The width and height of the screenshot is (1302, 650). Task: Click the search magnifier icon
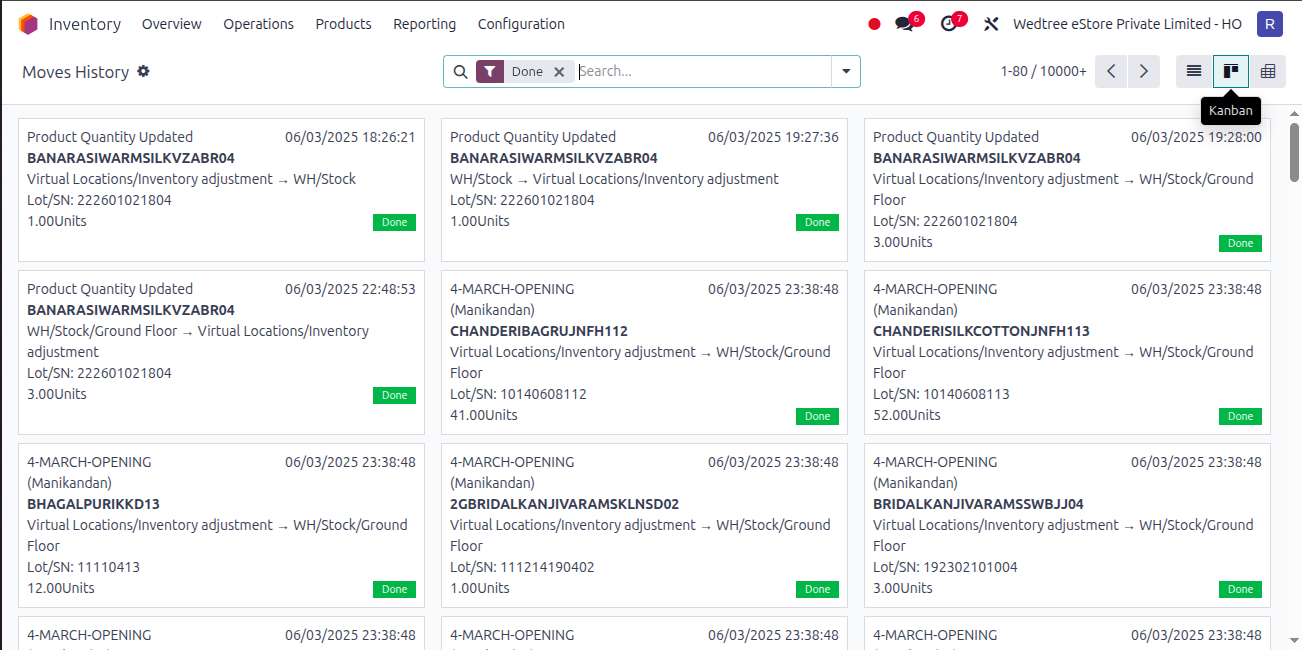tap(460, 72)
